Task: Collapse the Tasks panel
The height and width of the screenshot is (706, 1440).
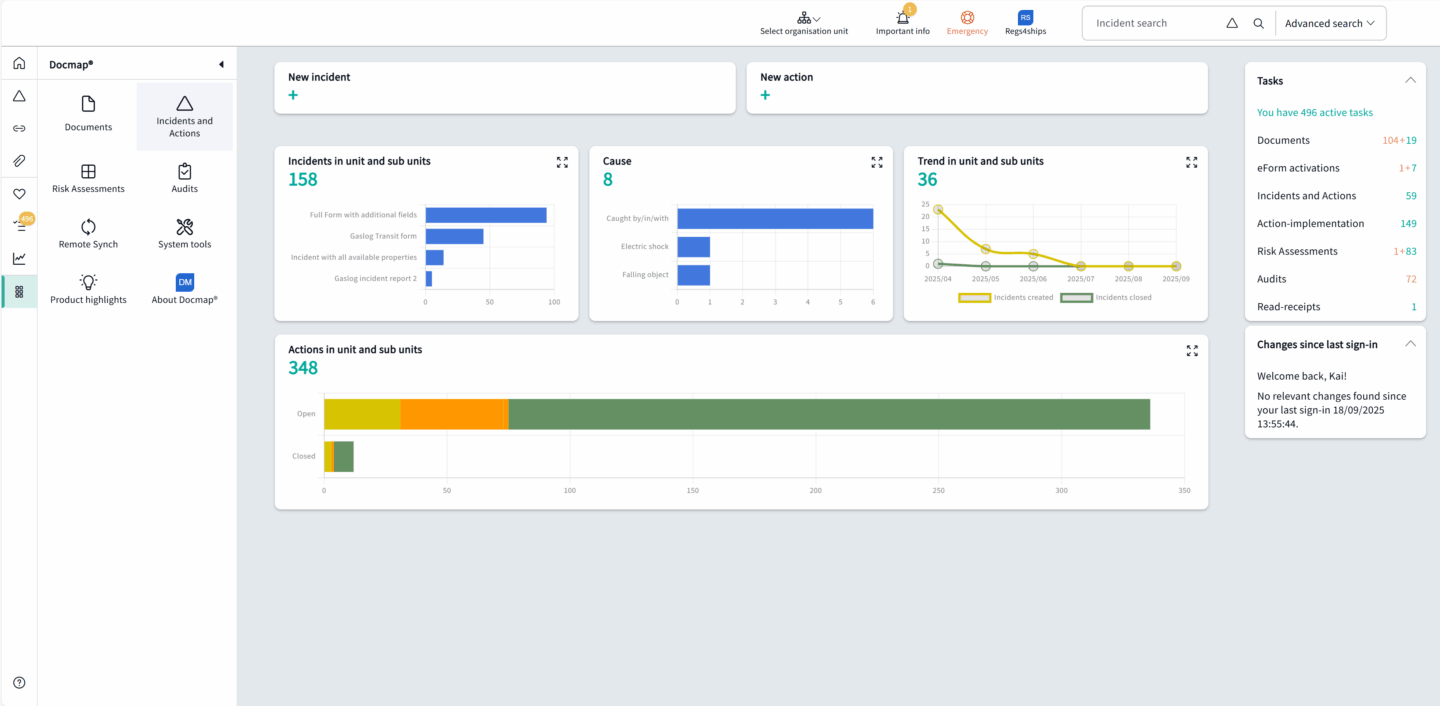Action: pos(1410,80)
